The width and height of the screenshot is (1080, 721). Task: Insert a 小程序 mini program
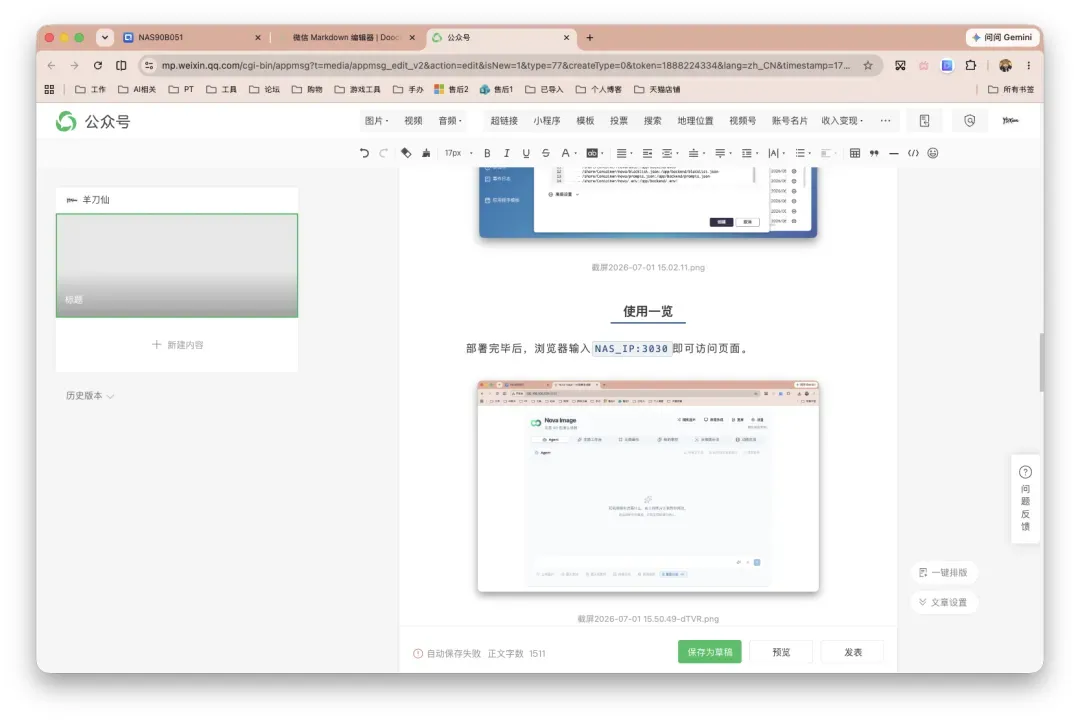point(547,121)
